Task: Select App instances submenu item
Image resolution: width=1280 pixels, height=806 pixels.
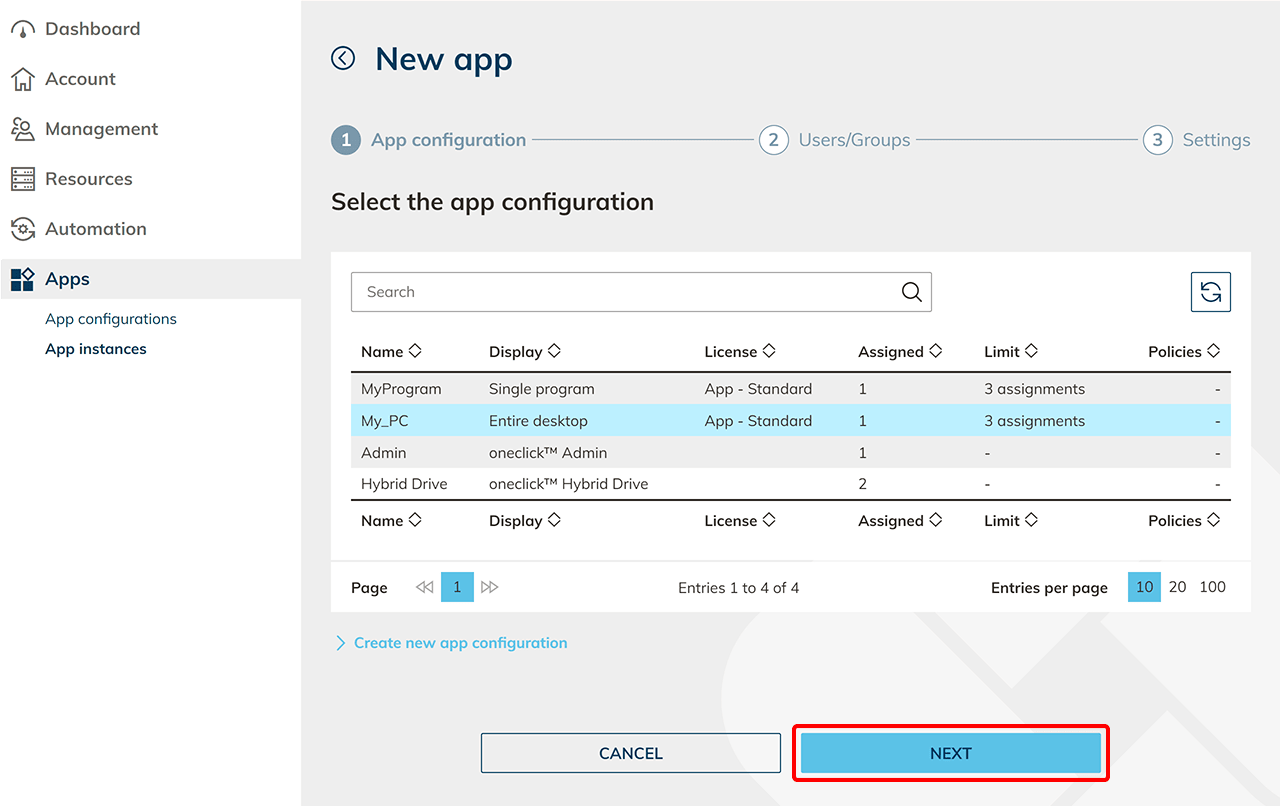Action: (x=96, y=349)
